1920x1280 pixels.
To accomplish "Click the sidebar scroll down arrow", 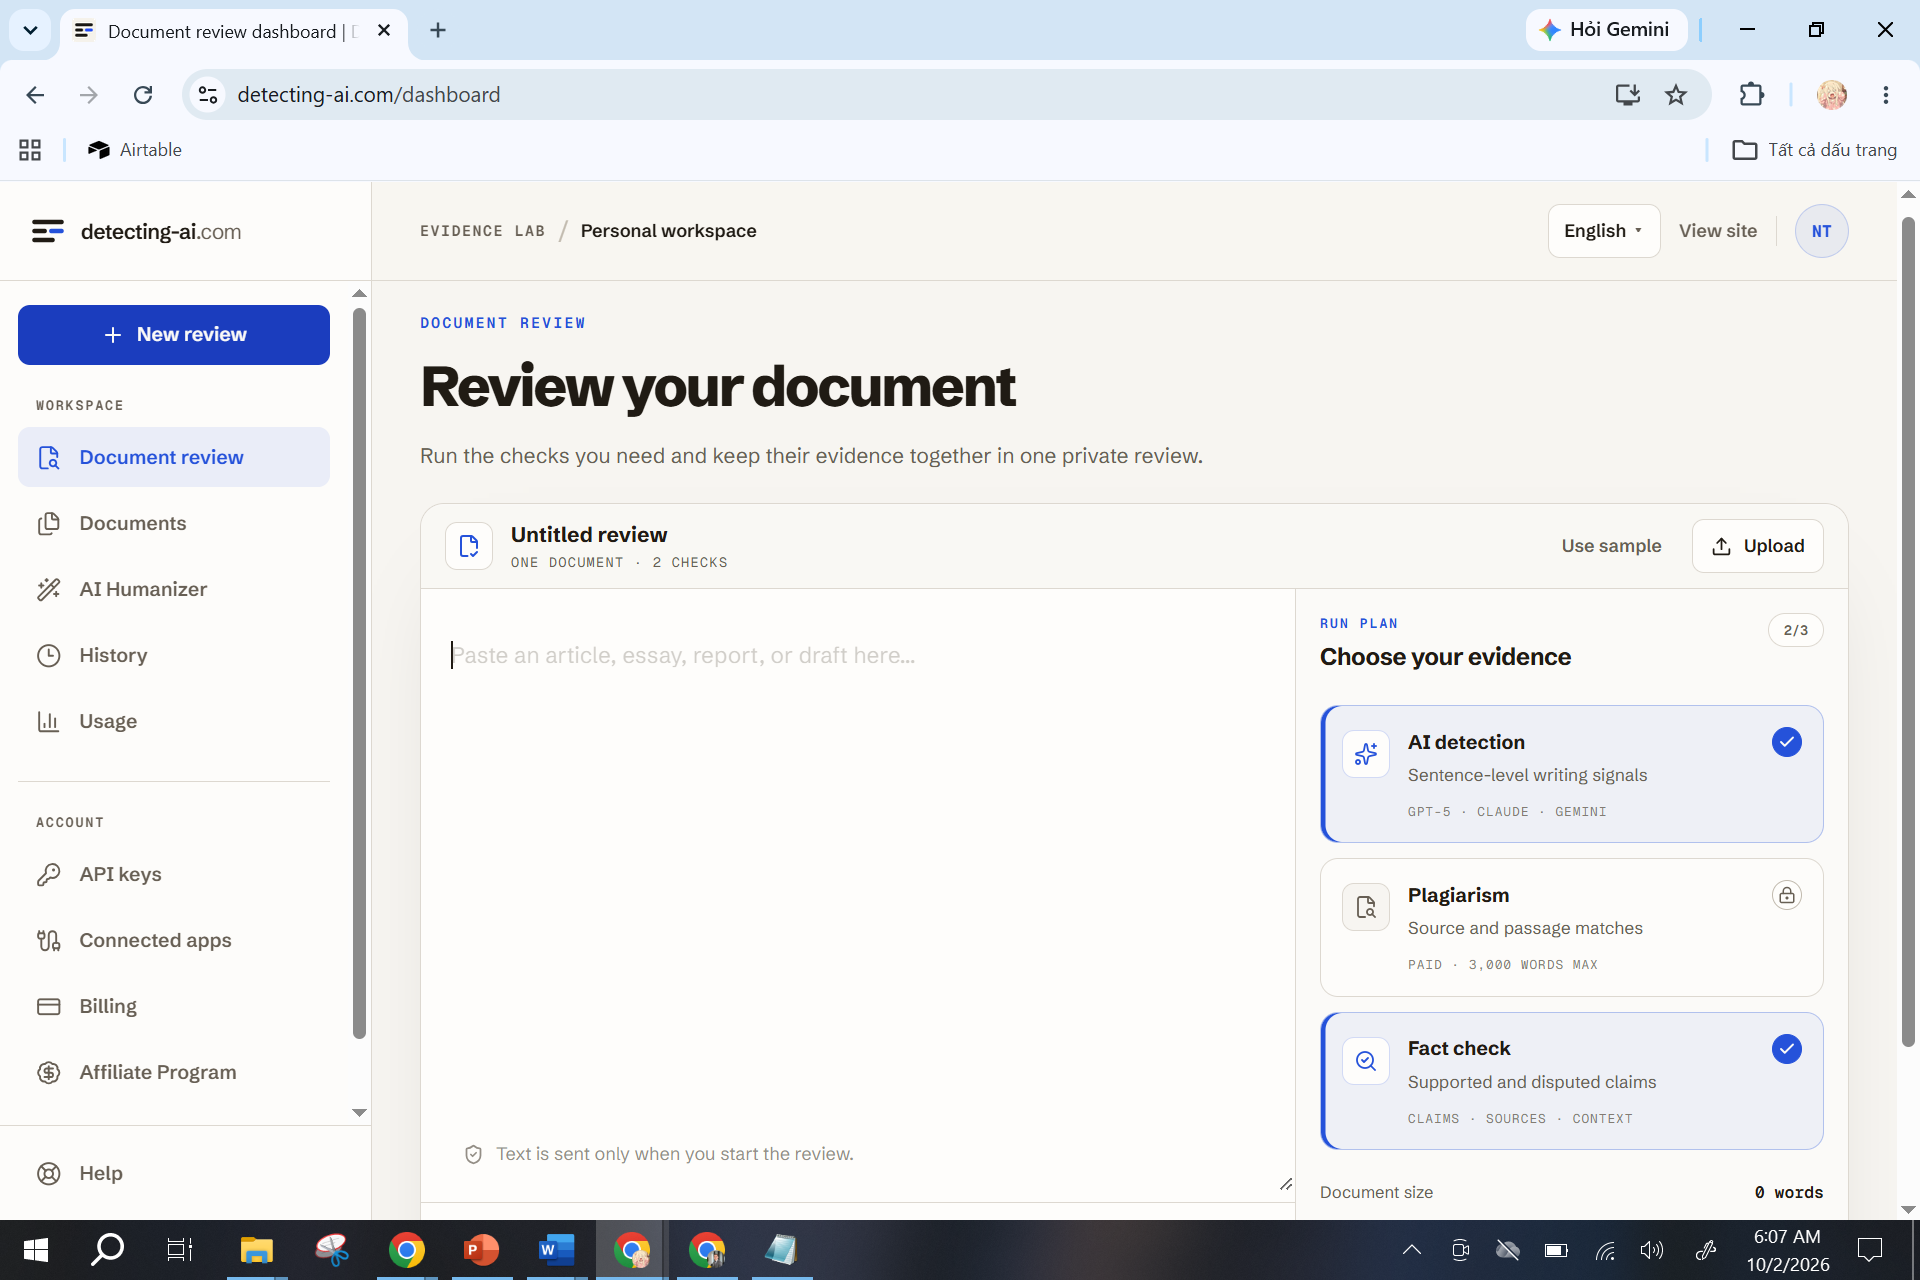I will tap(359, 1112).
